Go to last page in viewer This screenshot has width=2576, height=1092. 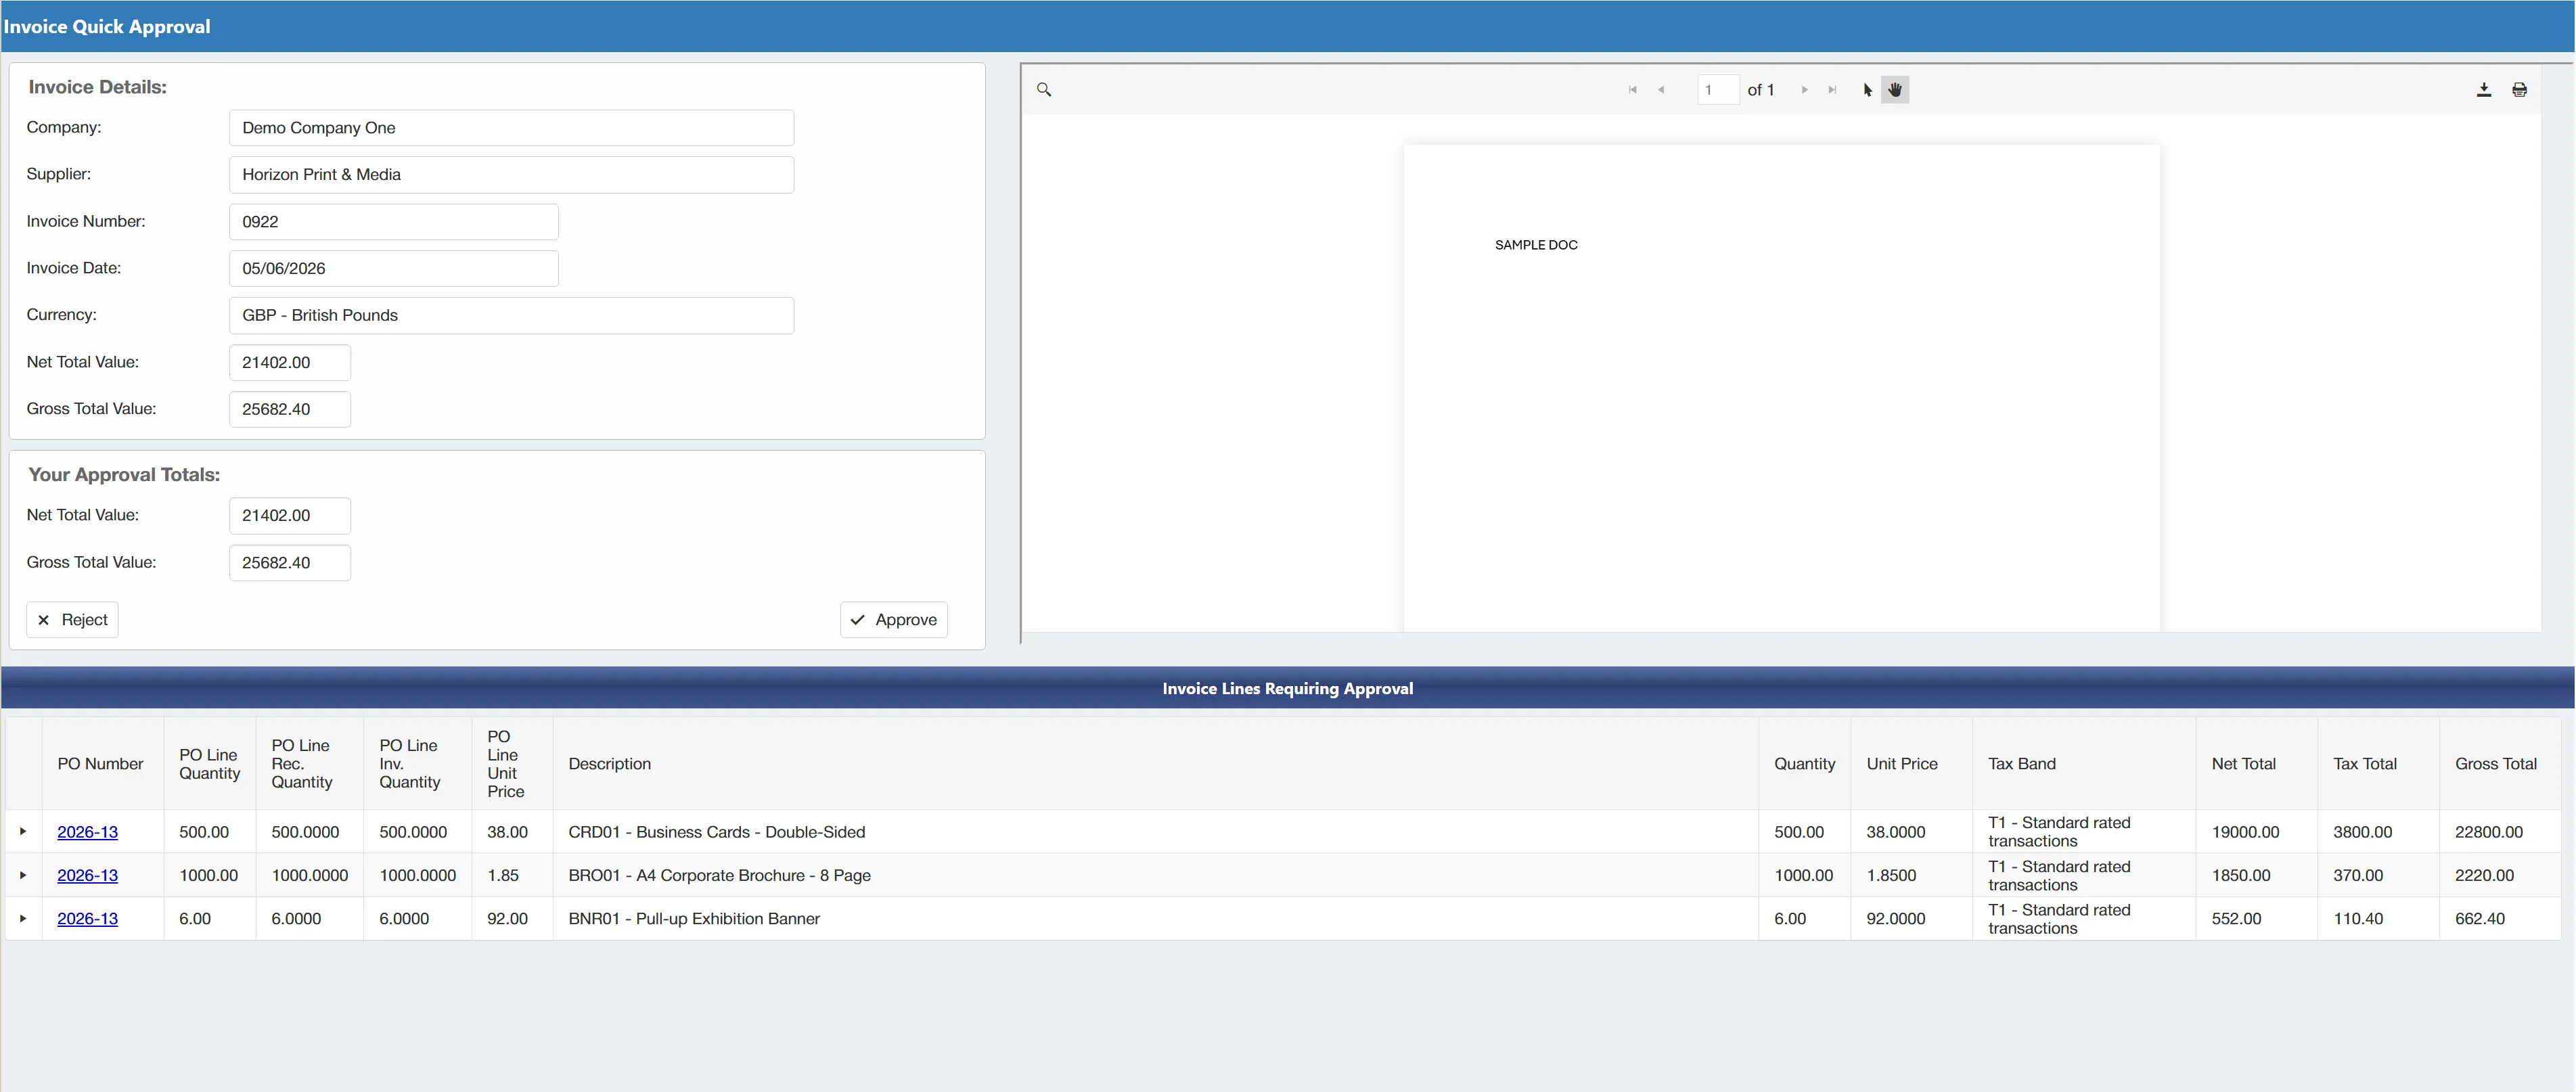1832,90
